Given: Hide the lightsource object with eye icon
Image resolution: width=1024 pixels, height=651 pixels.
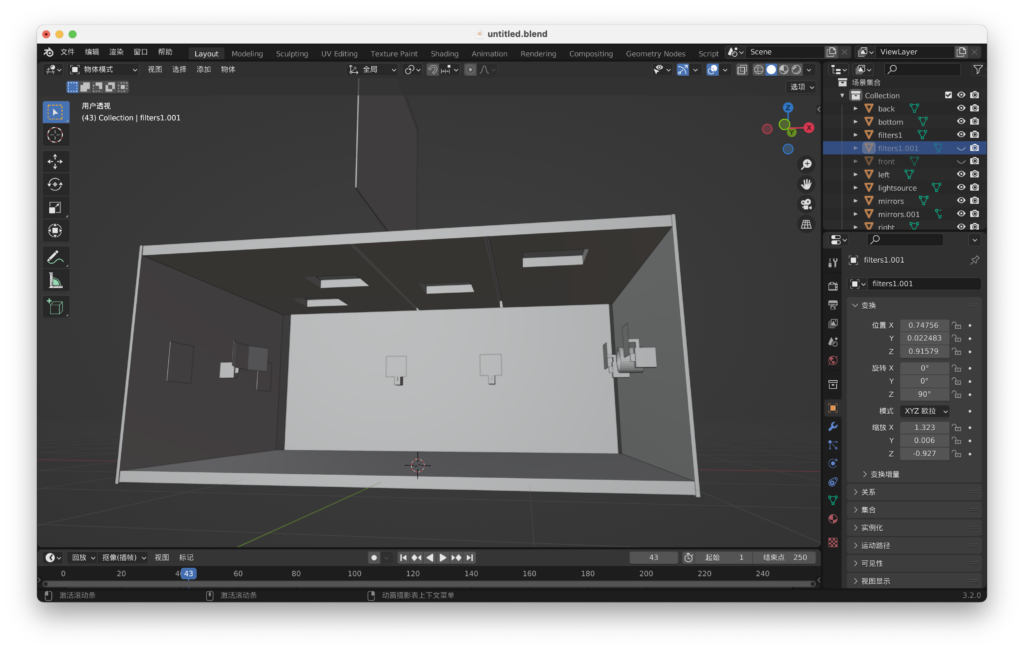Looking at the screenshot, I should point(961,187).
